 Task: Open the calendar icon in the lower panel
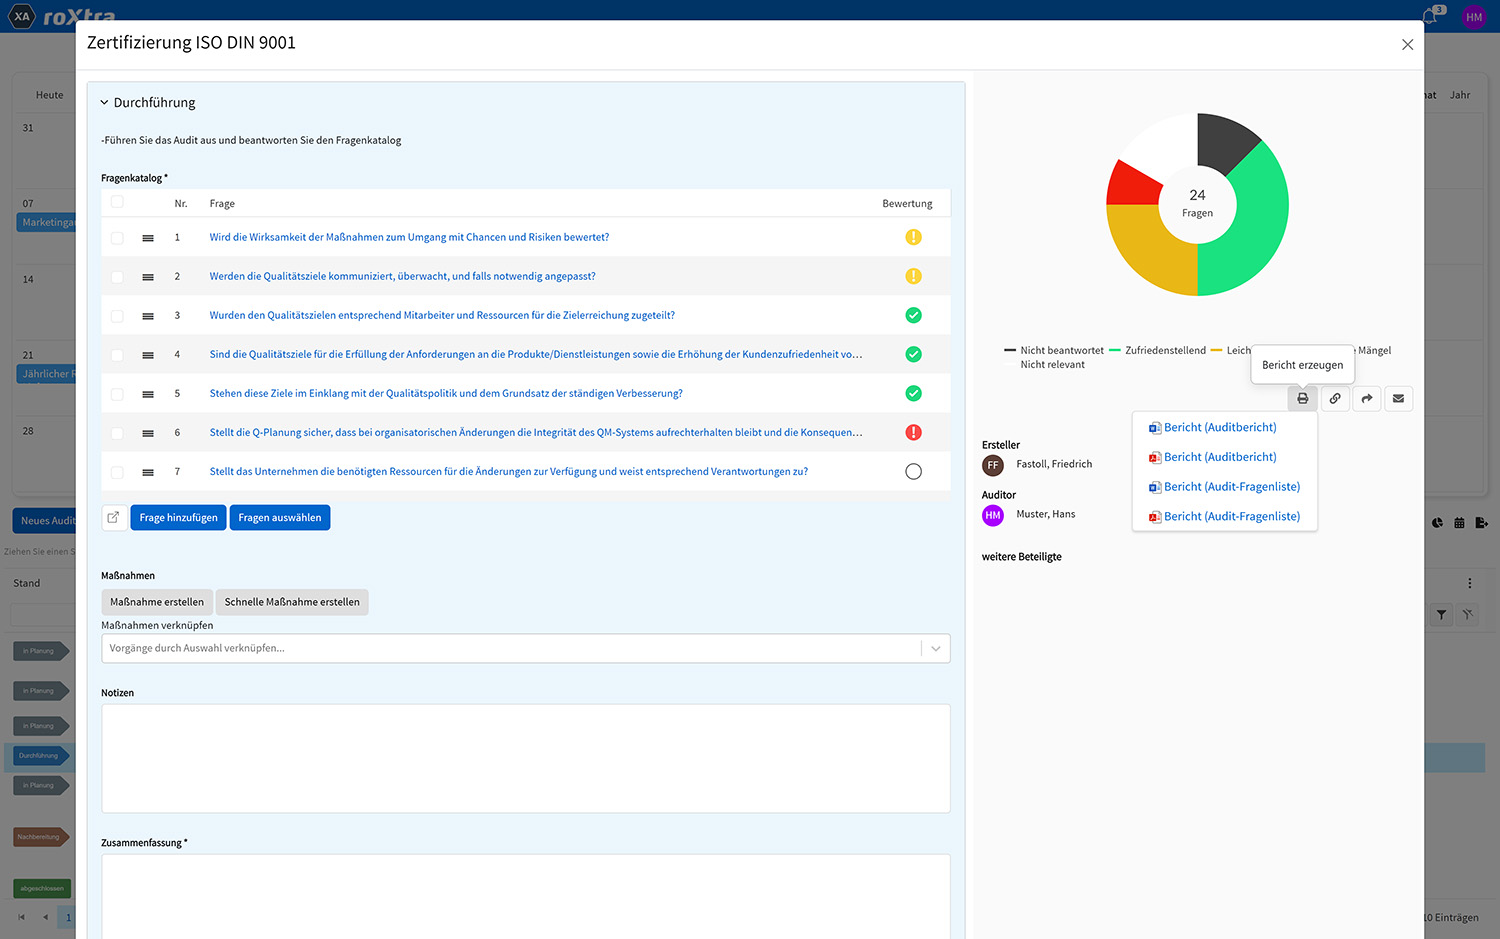pos(1460,522)
